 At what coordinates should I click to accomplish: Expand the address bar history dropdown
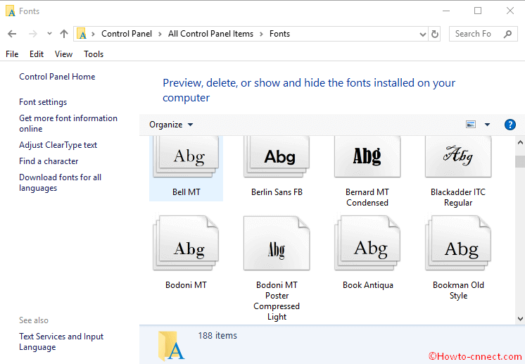[423, 34]
